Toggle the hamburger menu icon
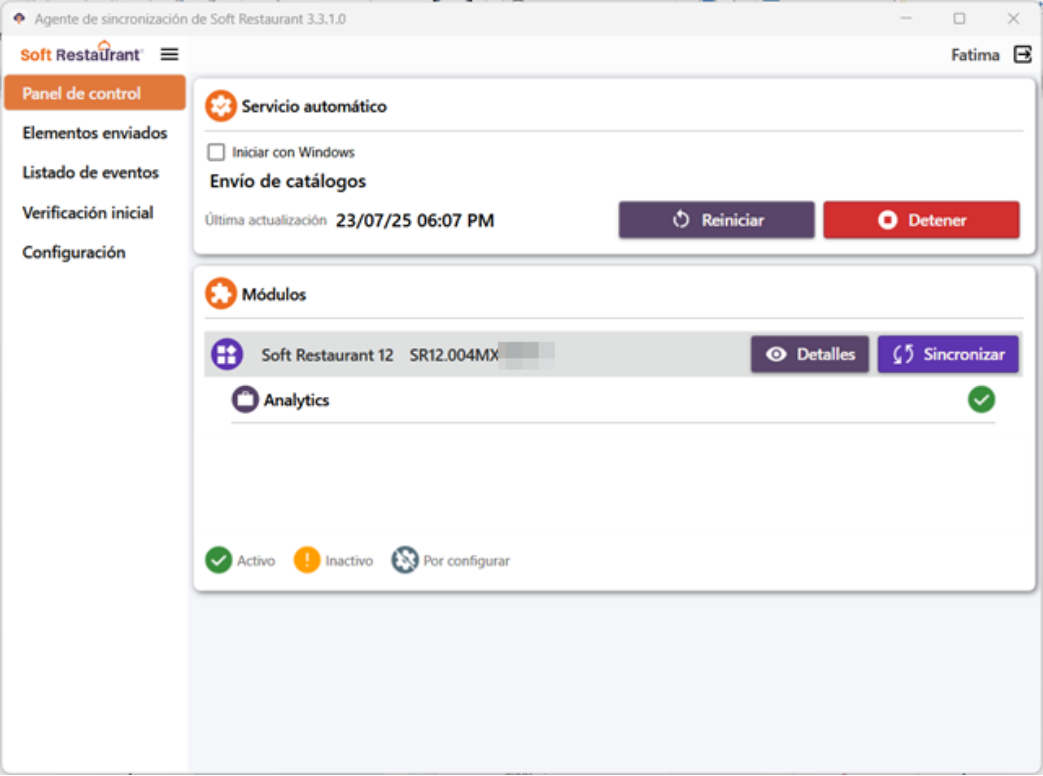The height and width of the screenshot is (776, 1043). coord(170,55)
